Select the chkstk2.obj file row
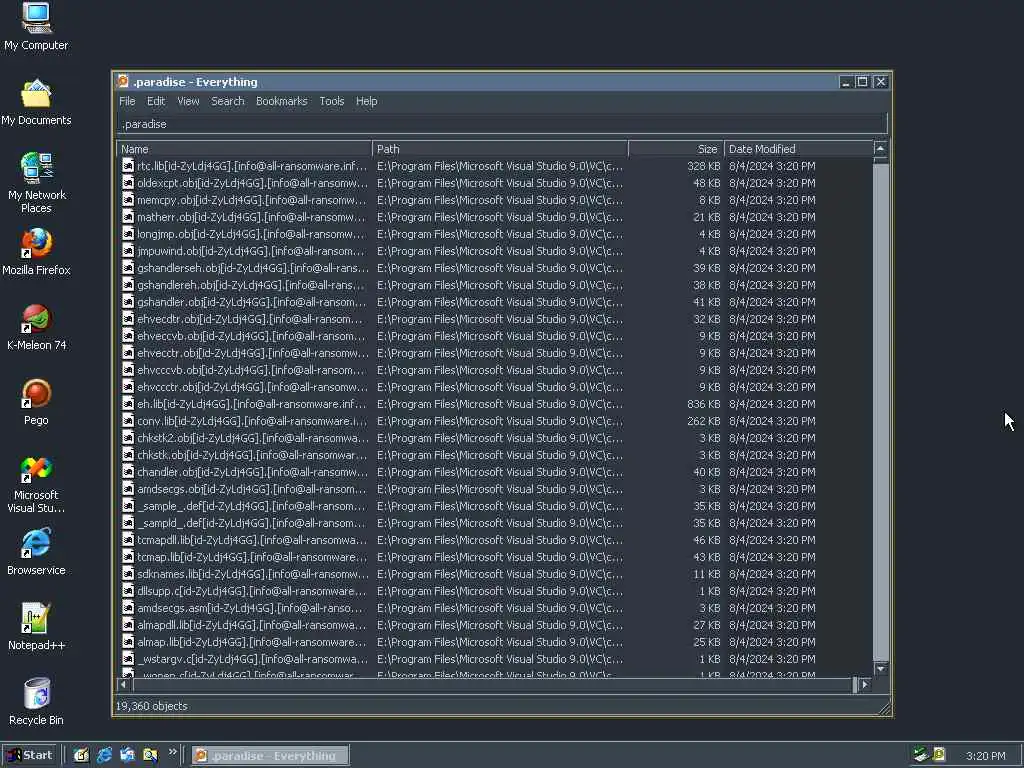 coord(494,438)
